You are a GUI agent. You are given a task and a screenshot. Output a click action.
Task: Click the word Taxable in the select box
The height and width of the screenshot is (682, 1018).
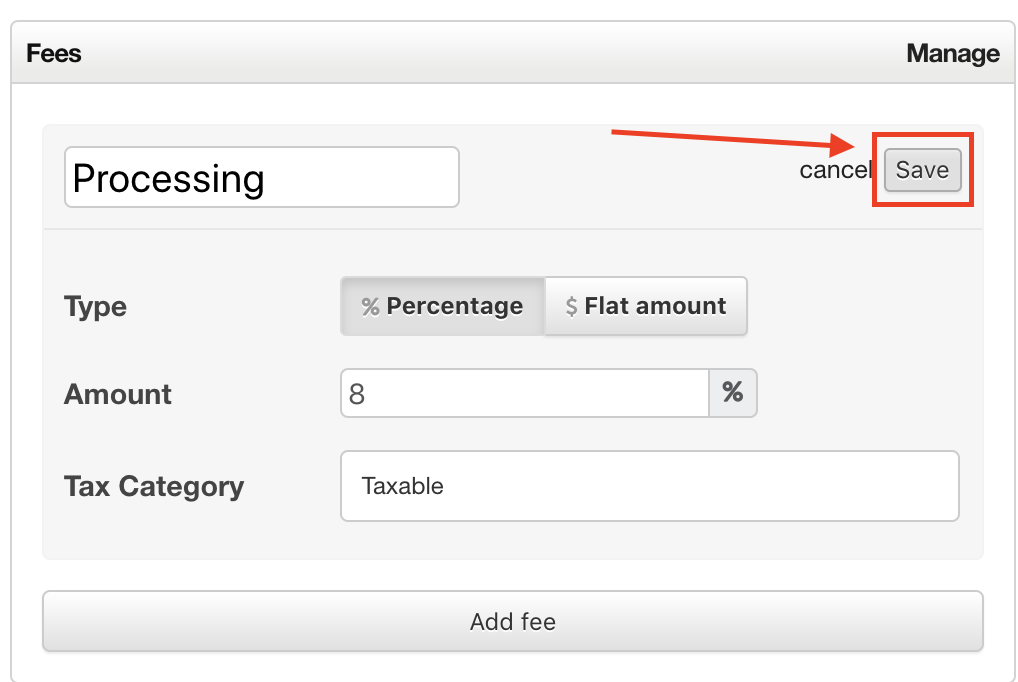point(402,487)
